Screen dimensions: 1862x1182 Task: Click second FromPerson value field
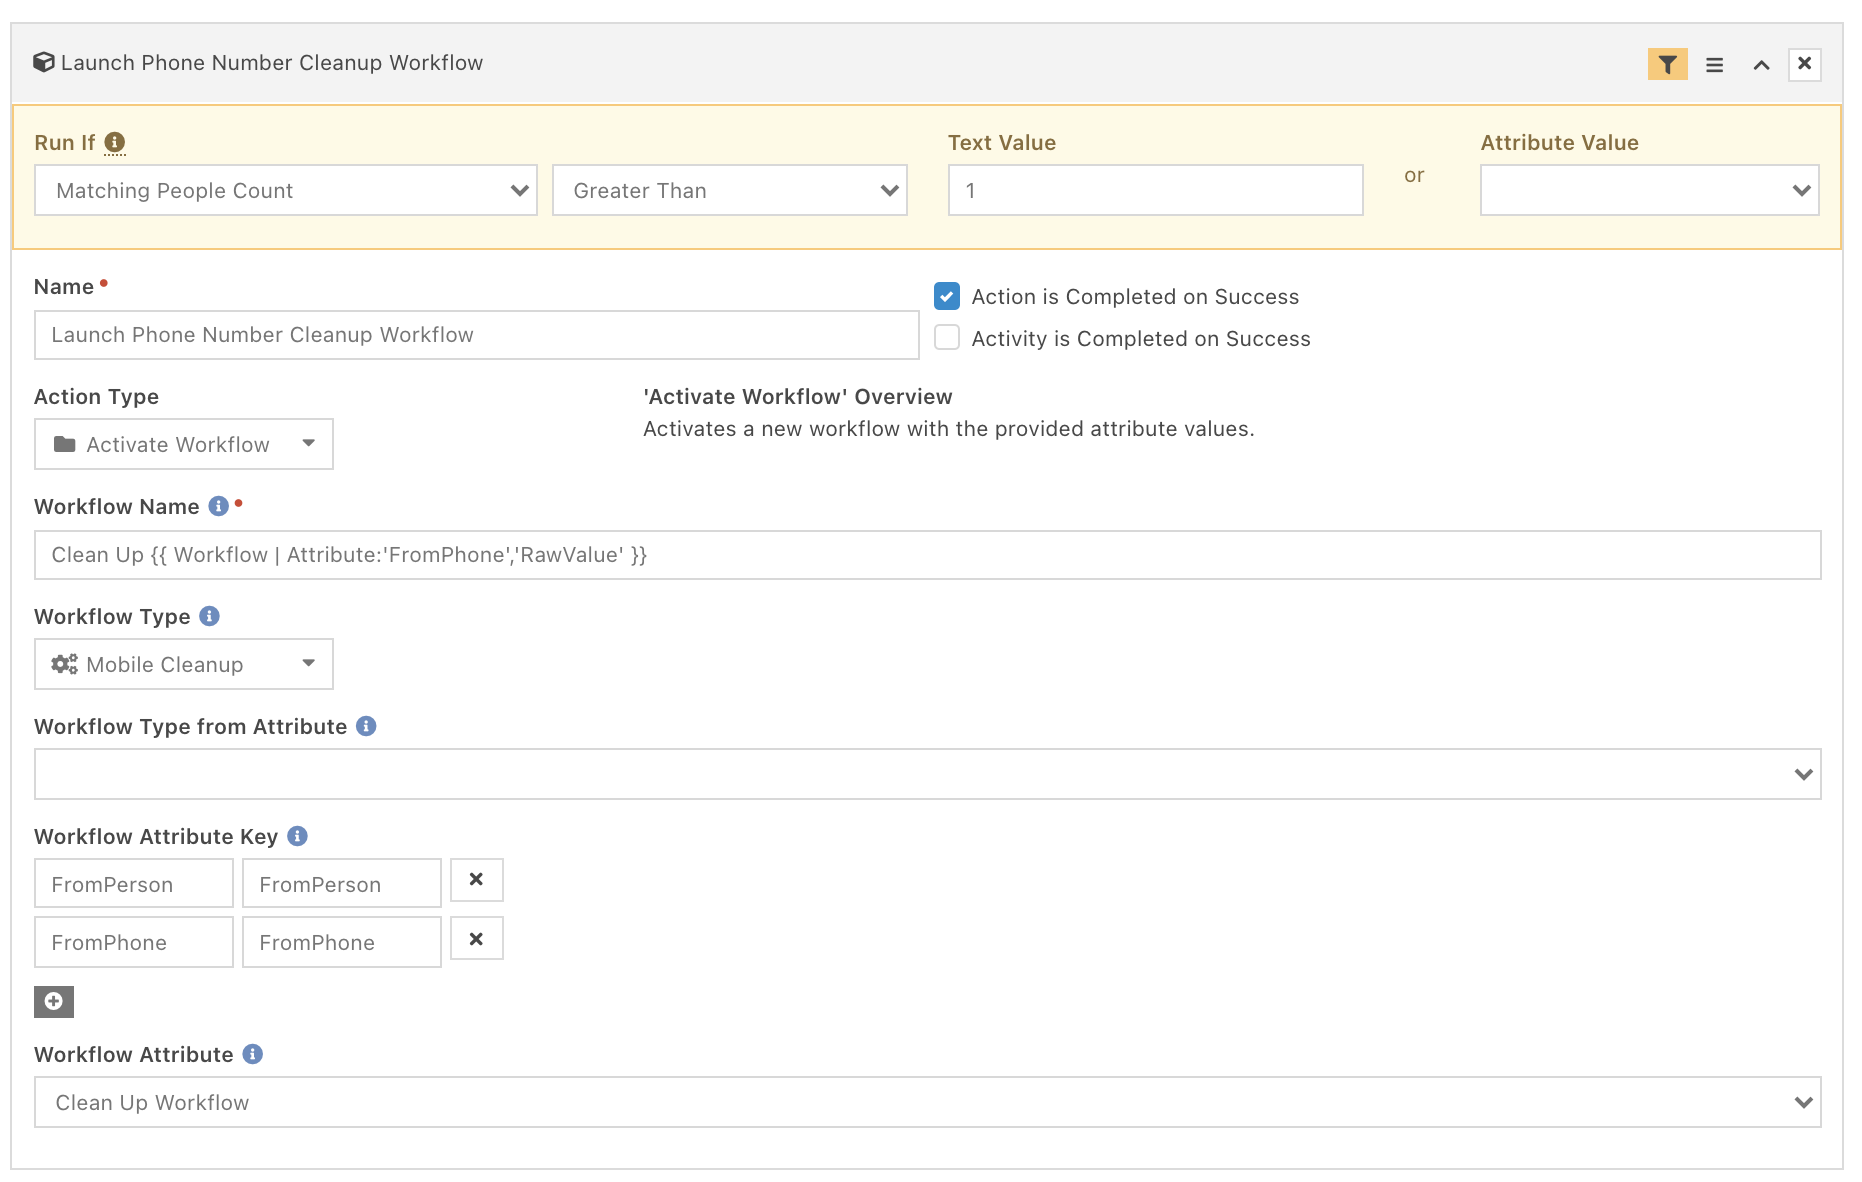pyautogui.click(x=342, y=884)
